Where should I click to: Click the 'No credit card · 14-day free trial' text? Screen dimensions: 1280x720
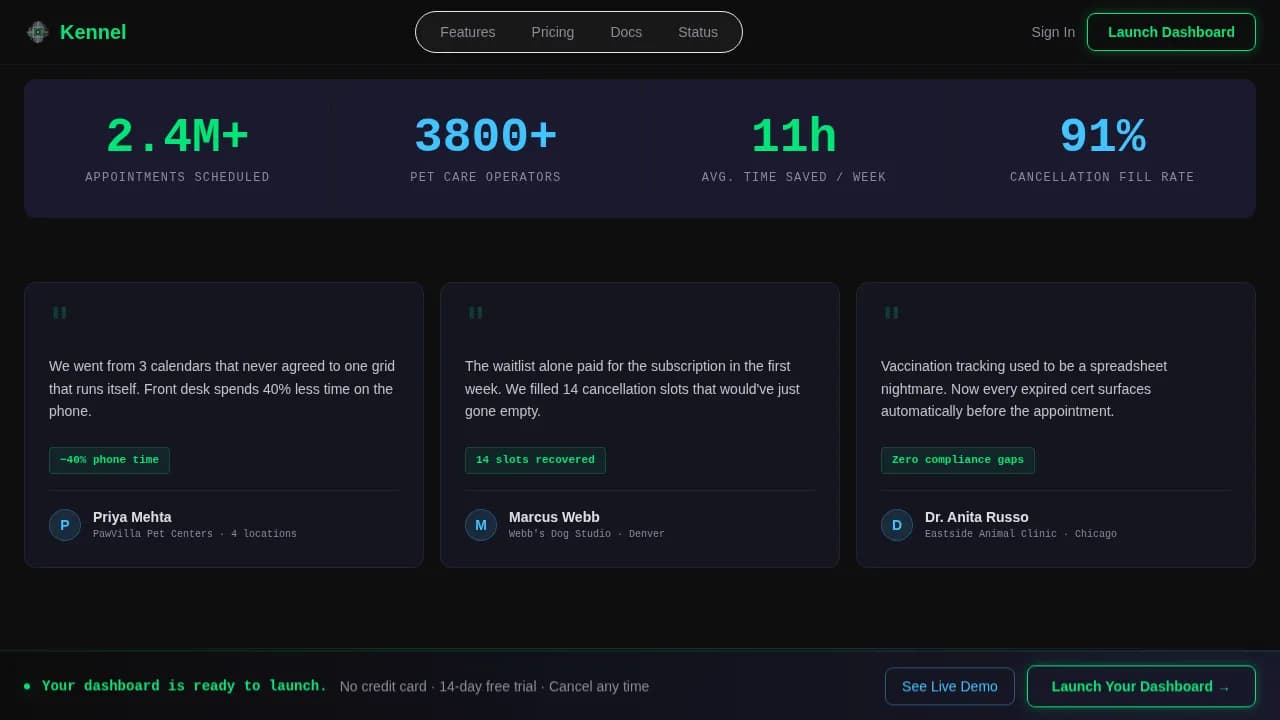point(494,686)
